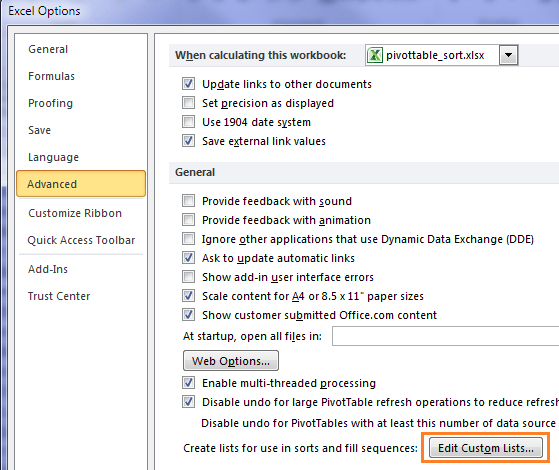559x470 pixels.
Task: Disable Ask to update automatic links
Action: [x=188, y=258]
